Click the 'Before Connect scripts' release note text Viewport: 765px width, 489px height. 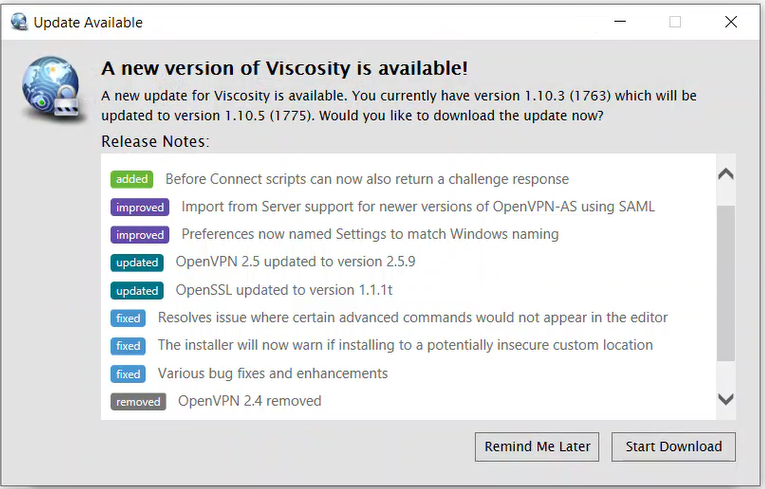[x=367, y=179]
